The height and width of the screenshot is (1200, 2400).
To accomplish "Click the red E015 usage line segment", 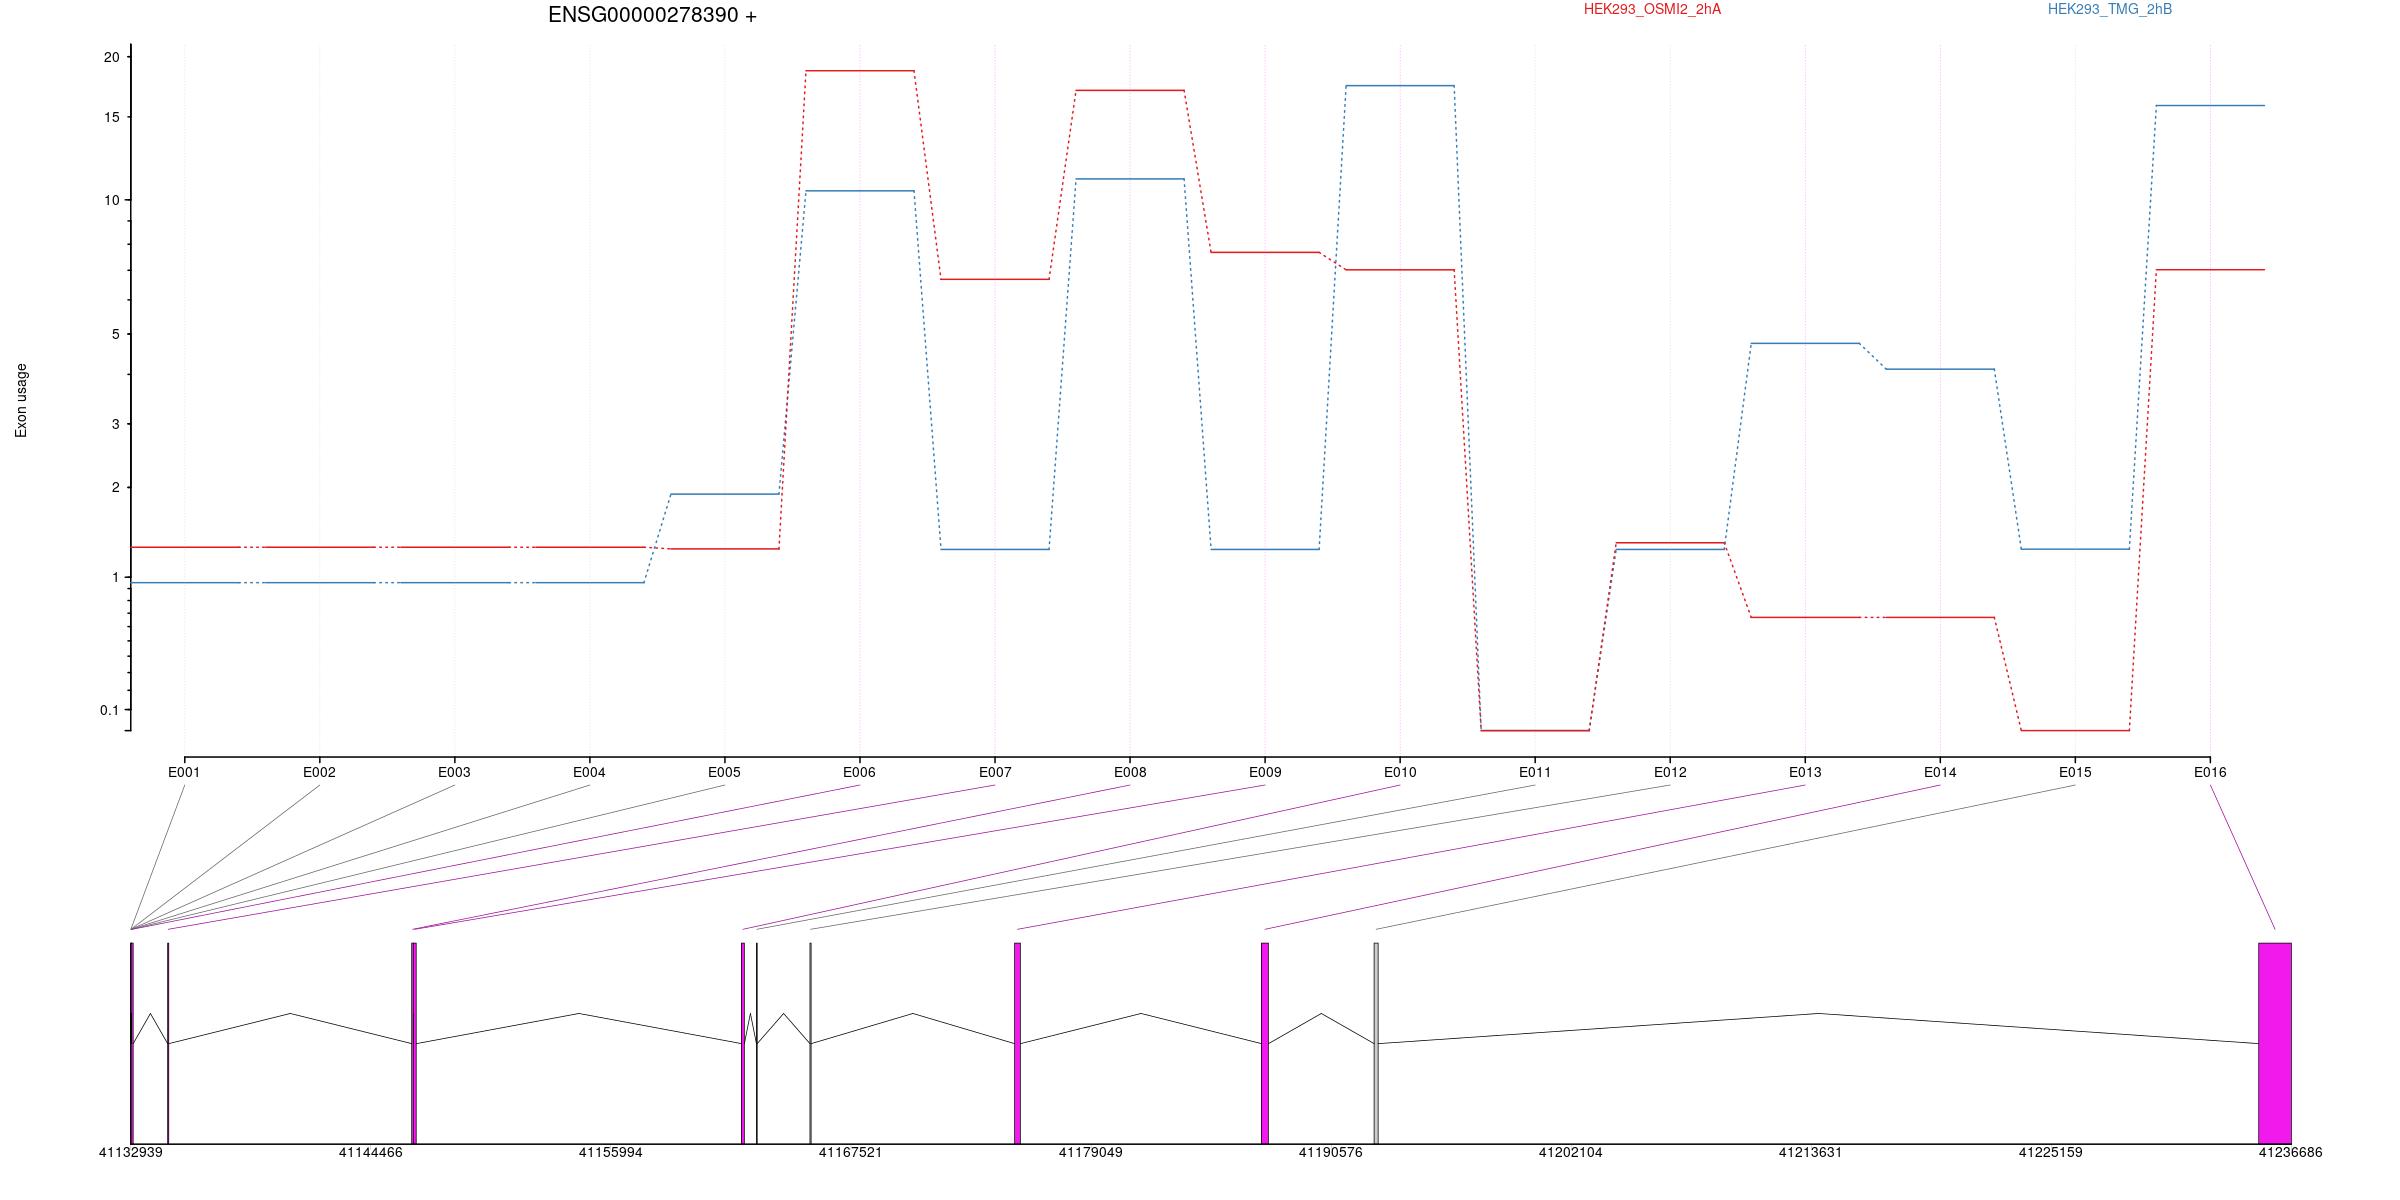I will 2075,730.
